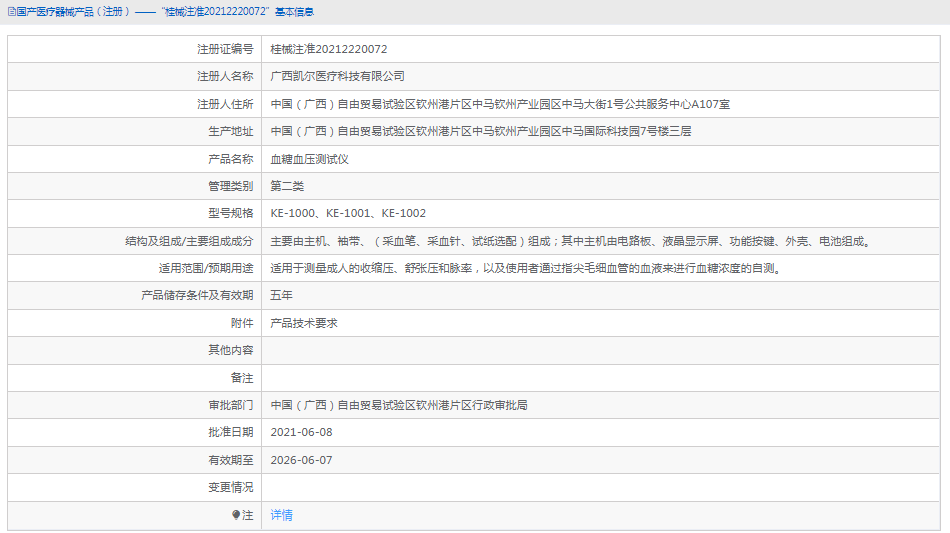
Task: Click the 产品储存条件及有效期 row label
Action: click(197, 295)
